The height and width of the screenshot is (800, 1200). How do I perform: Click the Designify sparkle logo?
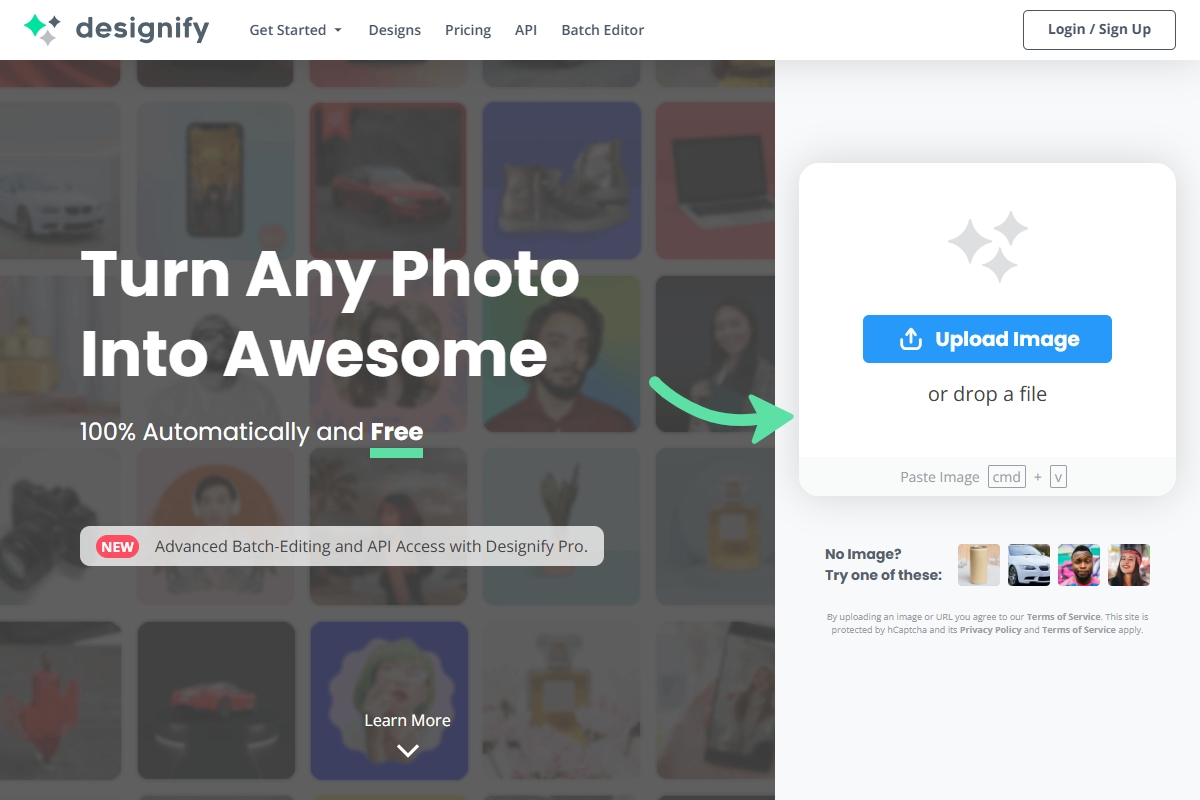[x=42, y=29]
